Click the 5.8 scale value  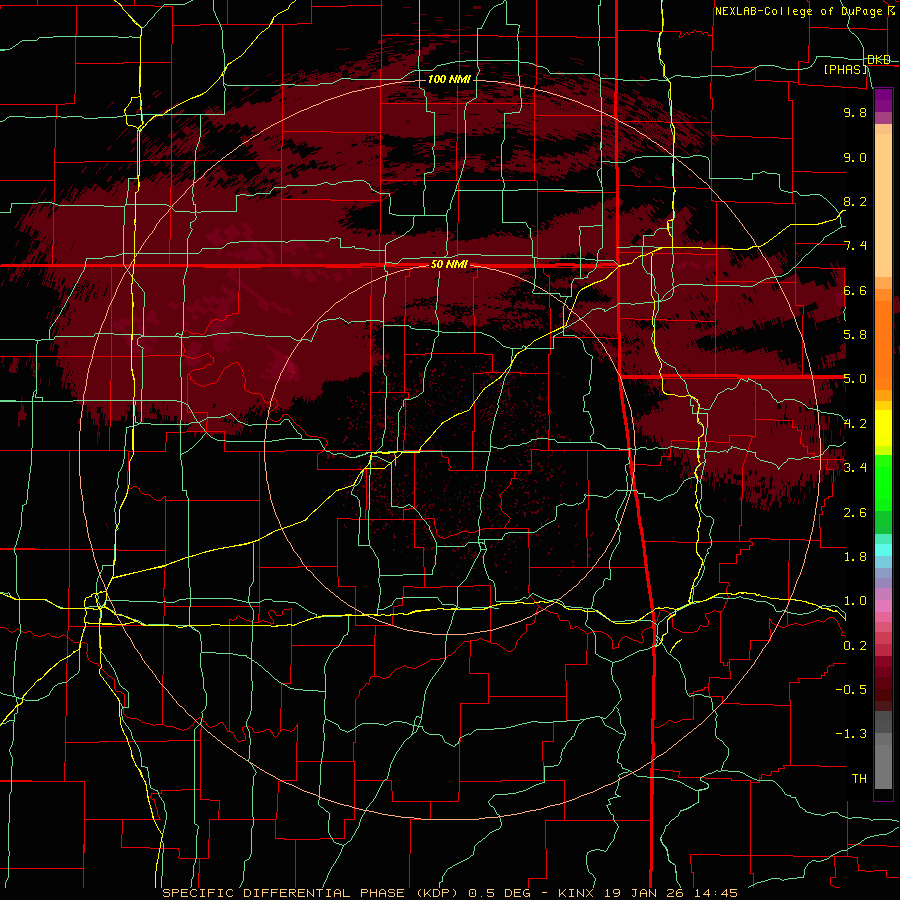click(x=855, y=335)
